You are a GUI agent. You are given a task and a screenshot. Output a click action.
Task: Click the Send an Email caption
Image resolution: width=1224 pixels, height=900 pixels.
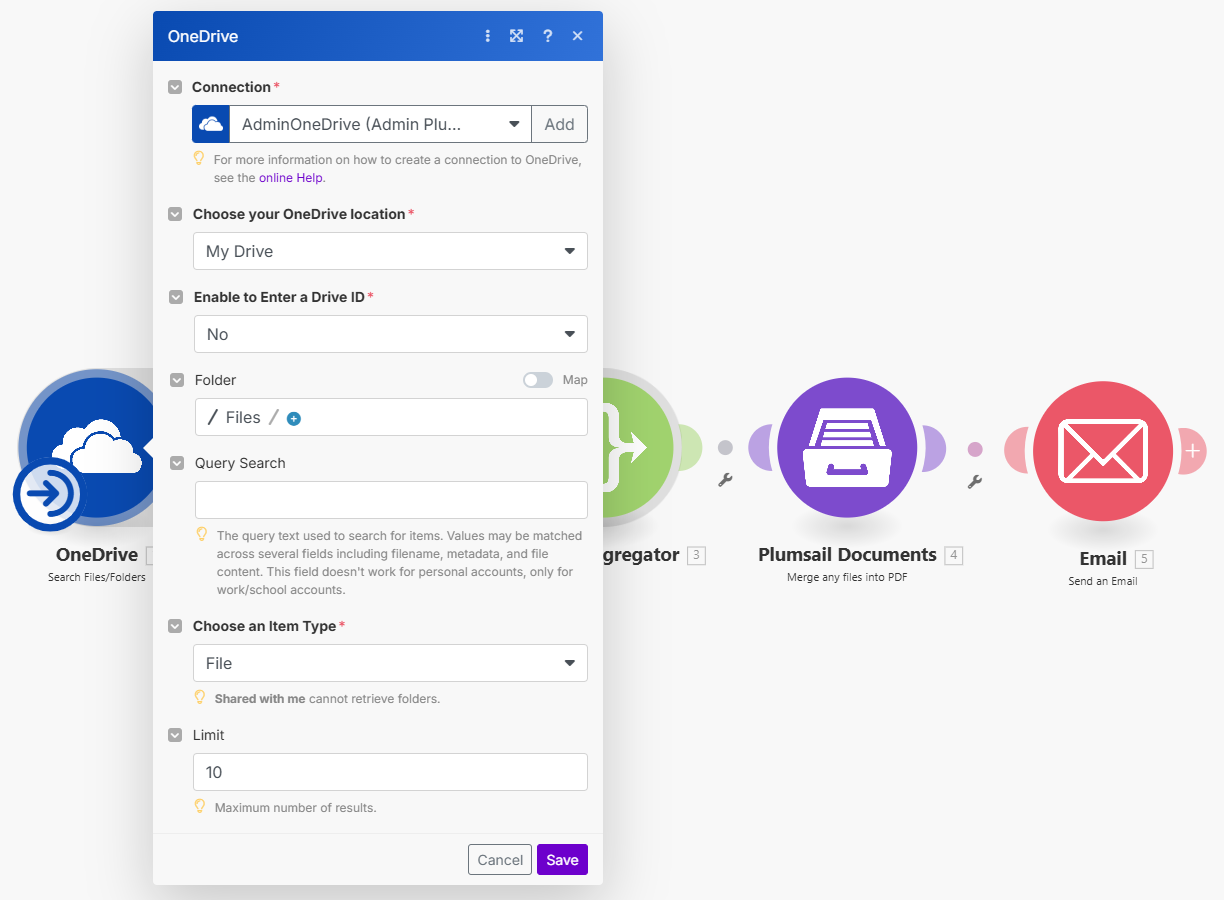click(1102, 581)
